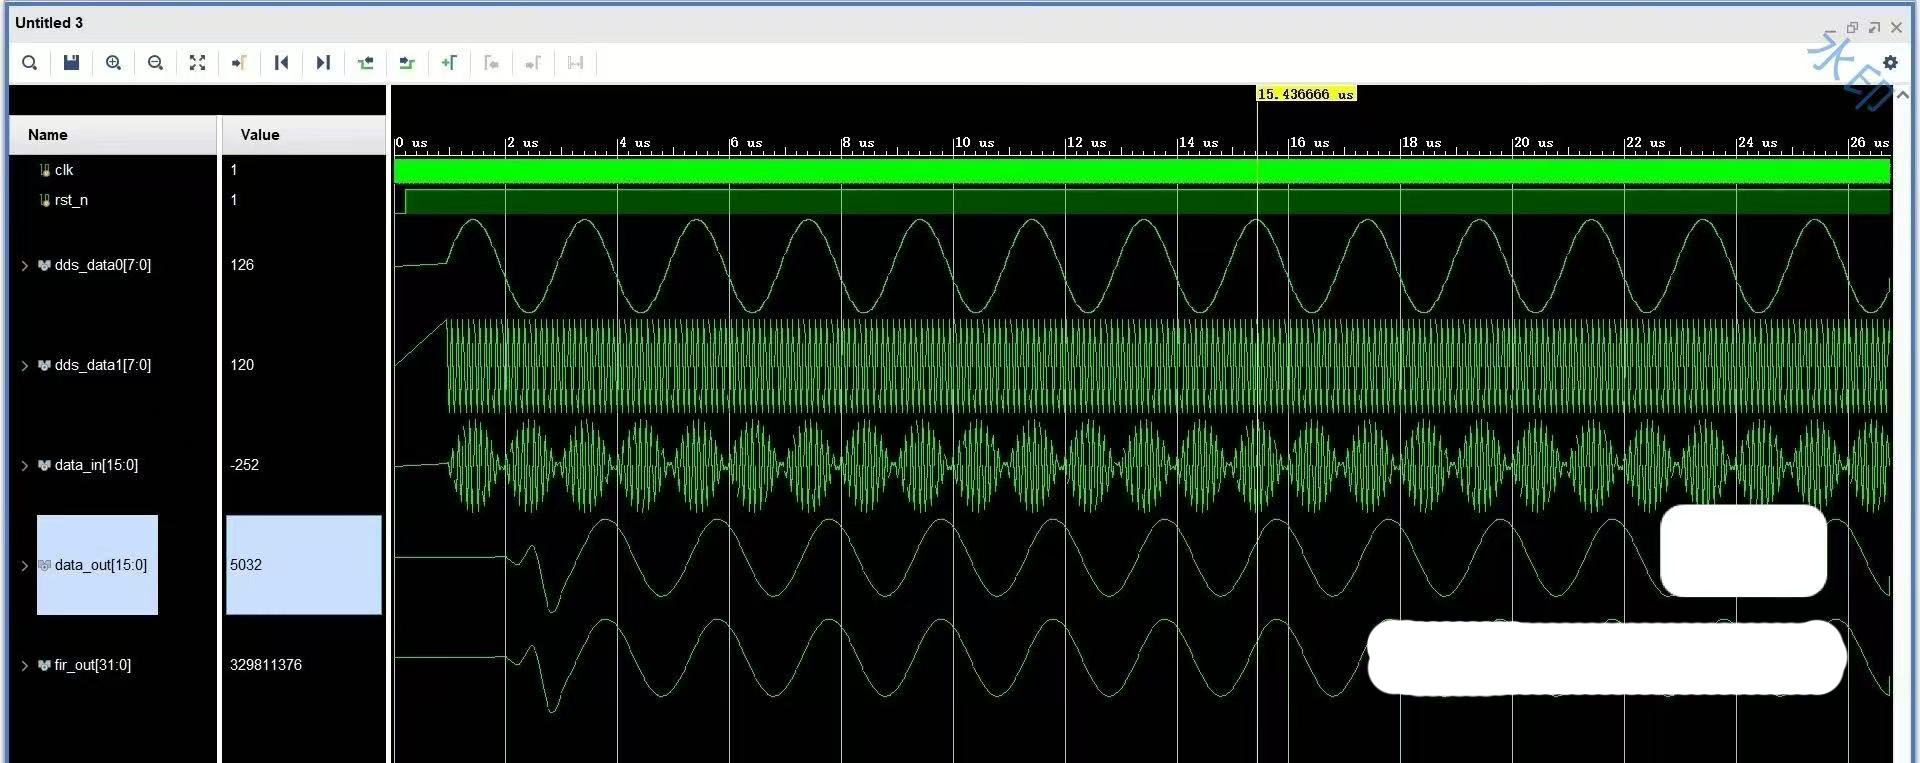This screenshot has height=763, width=1920.
Task: Zoom fit the full waveform
Action: pyautogui.click(x=197, y=63)
